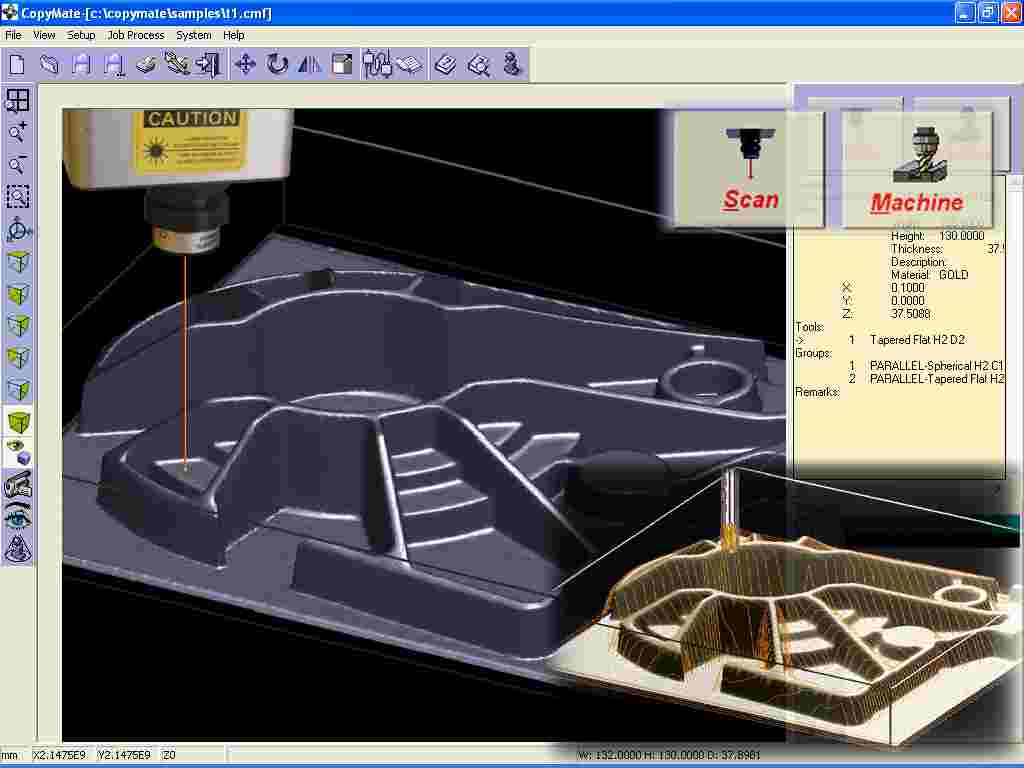Viewport: 1024px width, 768px height.
Task: Toggle the solid green cube shaded view
Action: pos(18,421)
